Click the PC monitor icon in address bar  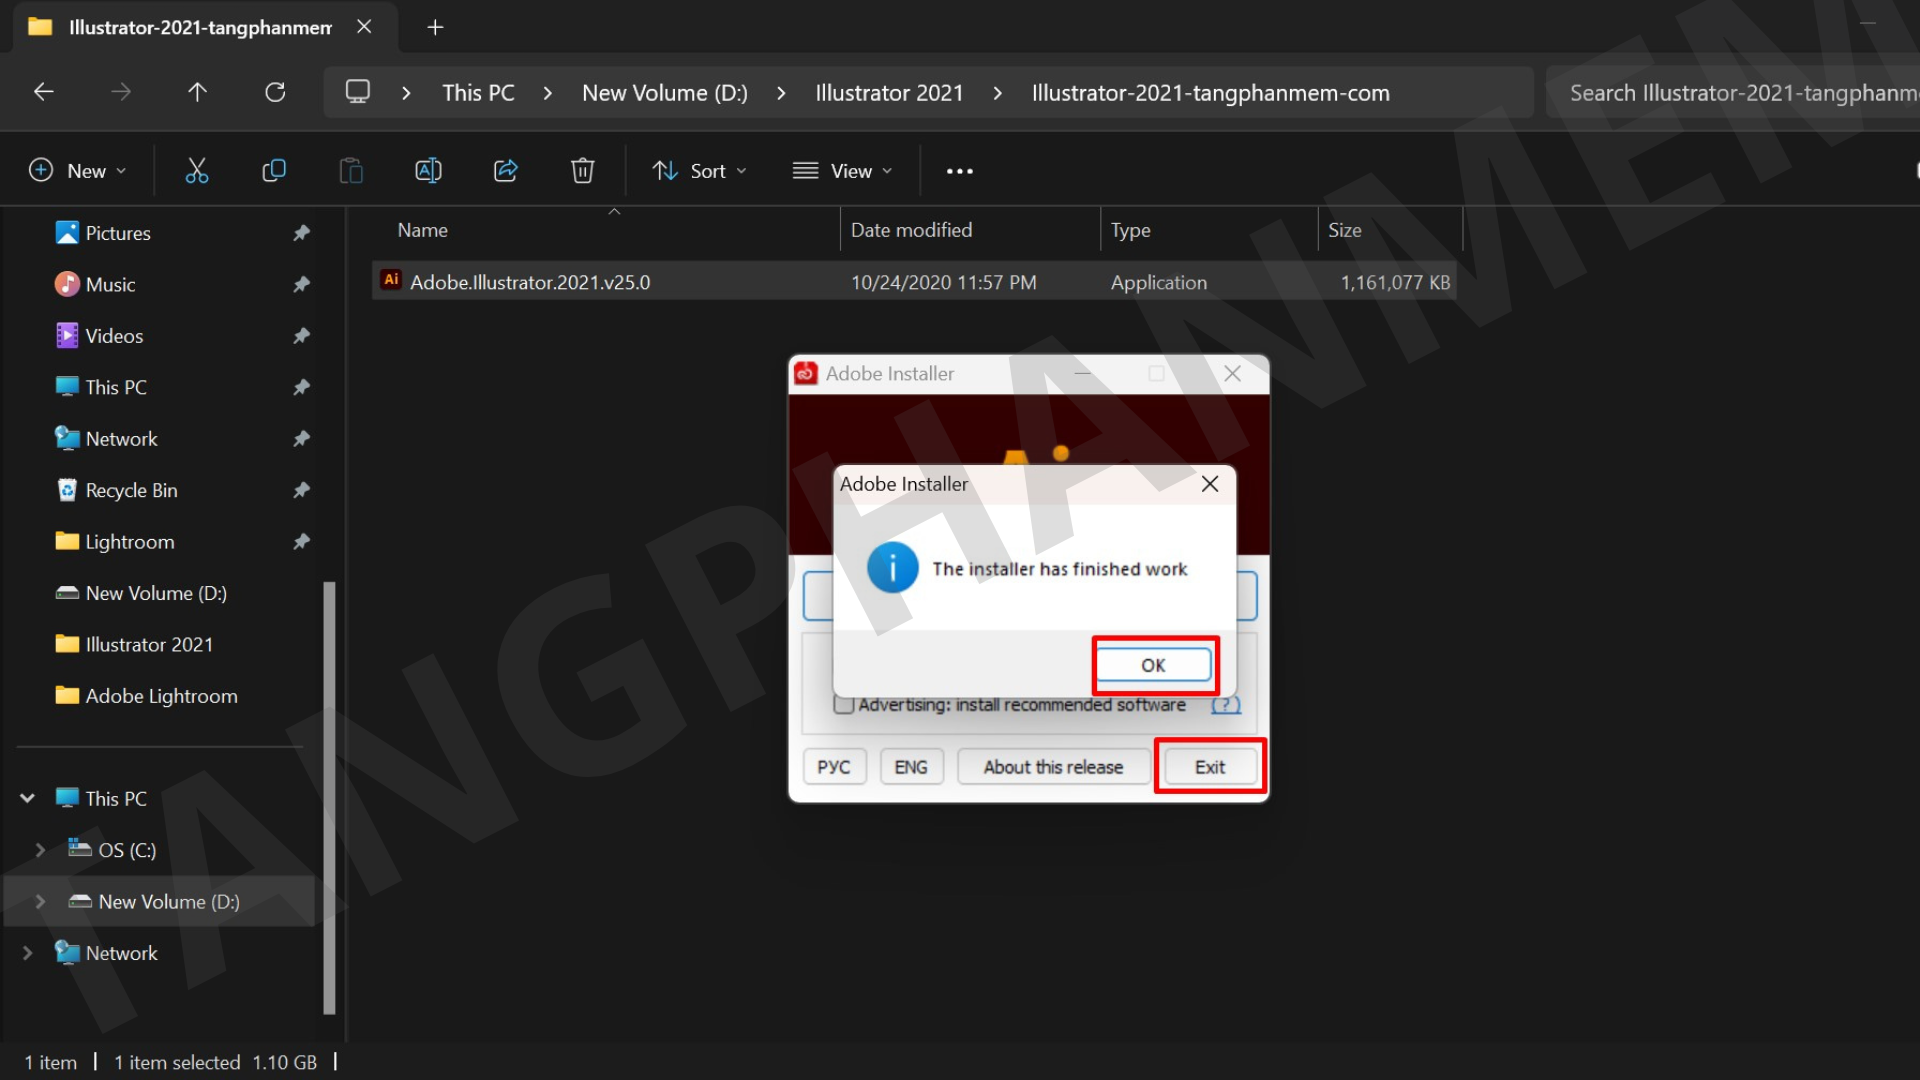[x=357, y=92]
